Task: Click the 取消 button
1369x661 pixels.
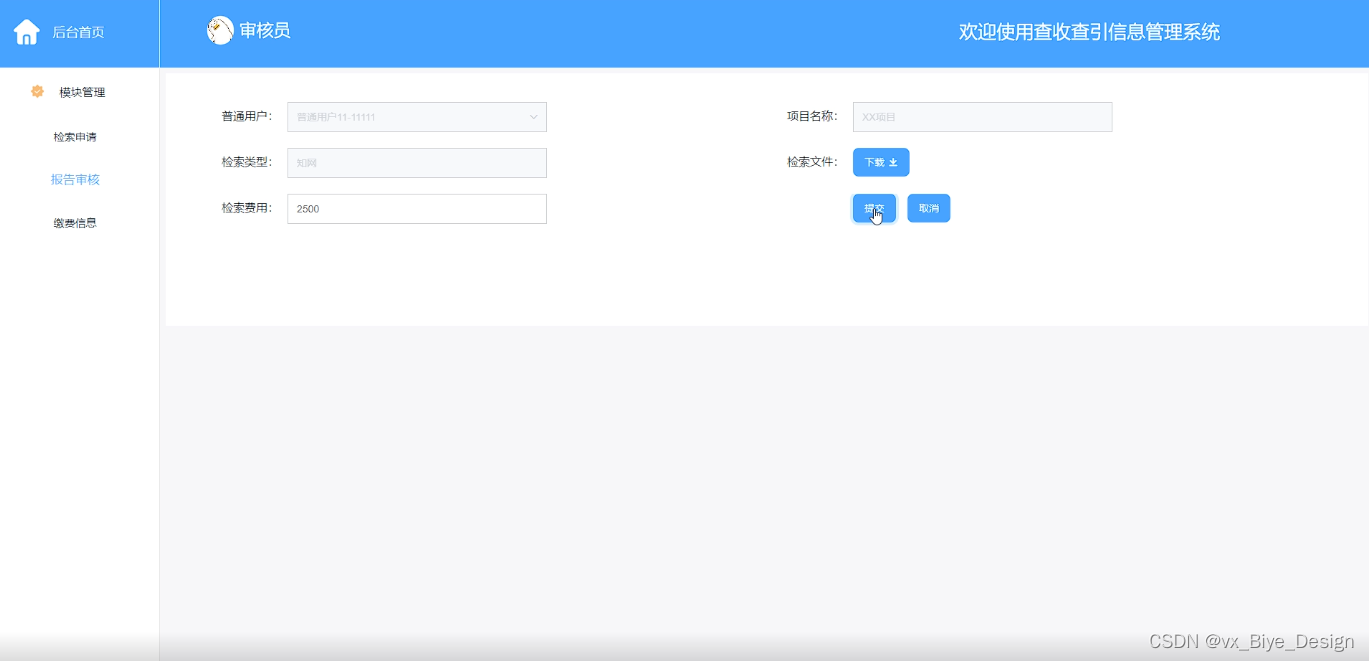Action: point(929,208)
